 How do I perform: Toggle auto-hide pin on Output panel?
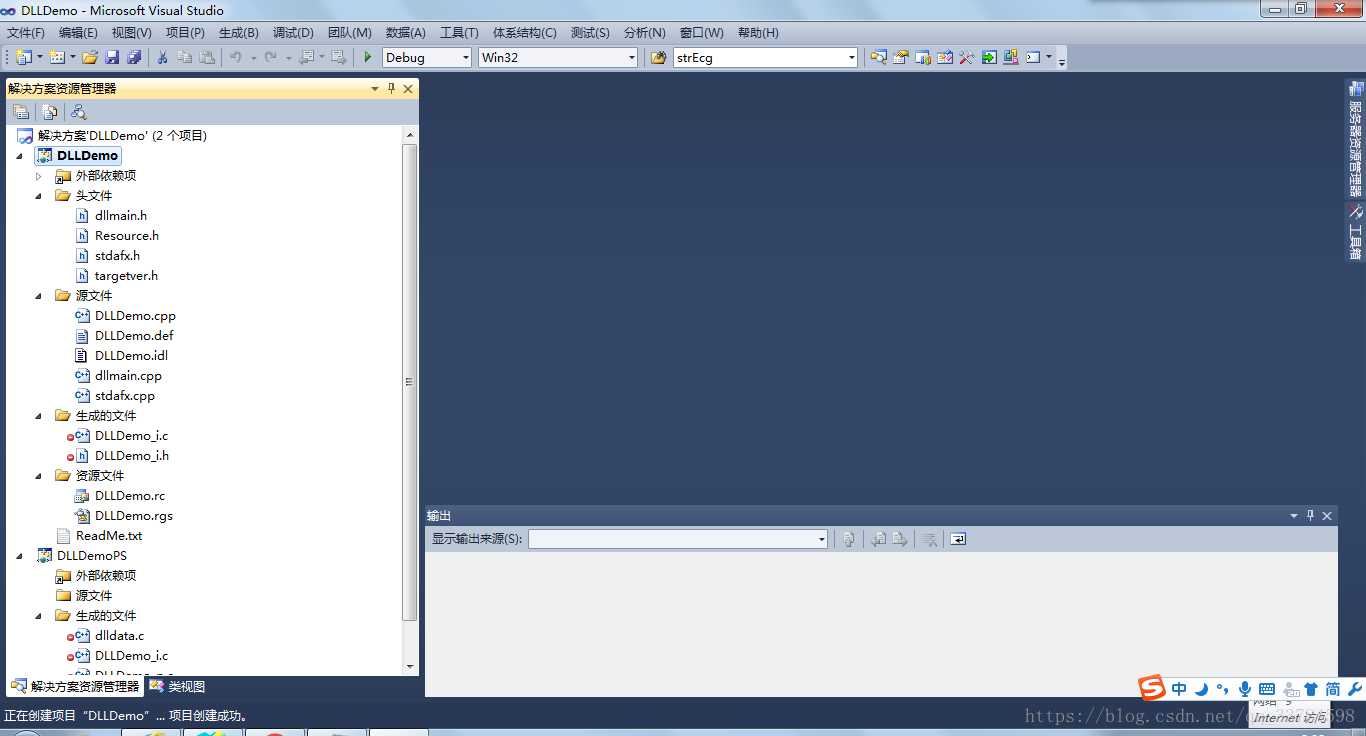point(1311,515)
